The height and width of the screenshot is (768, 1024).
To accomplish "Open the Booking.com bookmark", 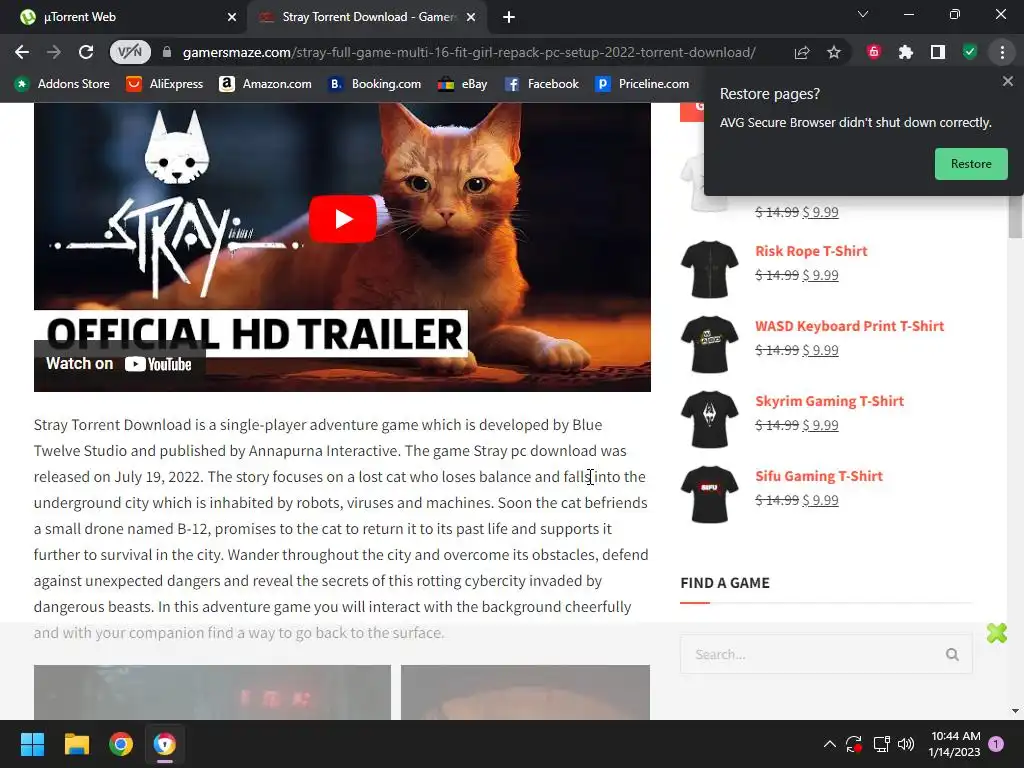I will coord(374,84).
